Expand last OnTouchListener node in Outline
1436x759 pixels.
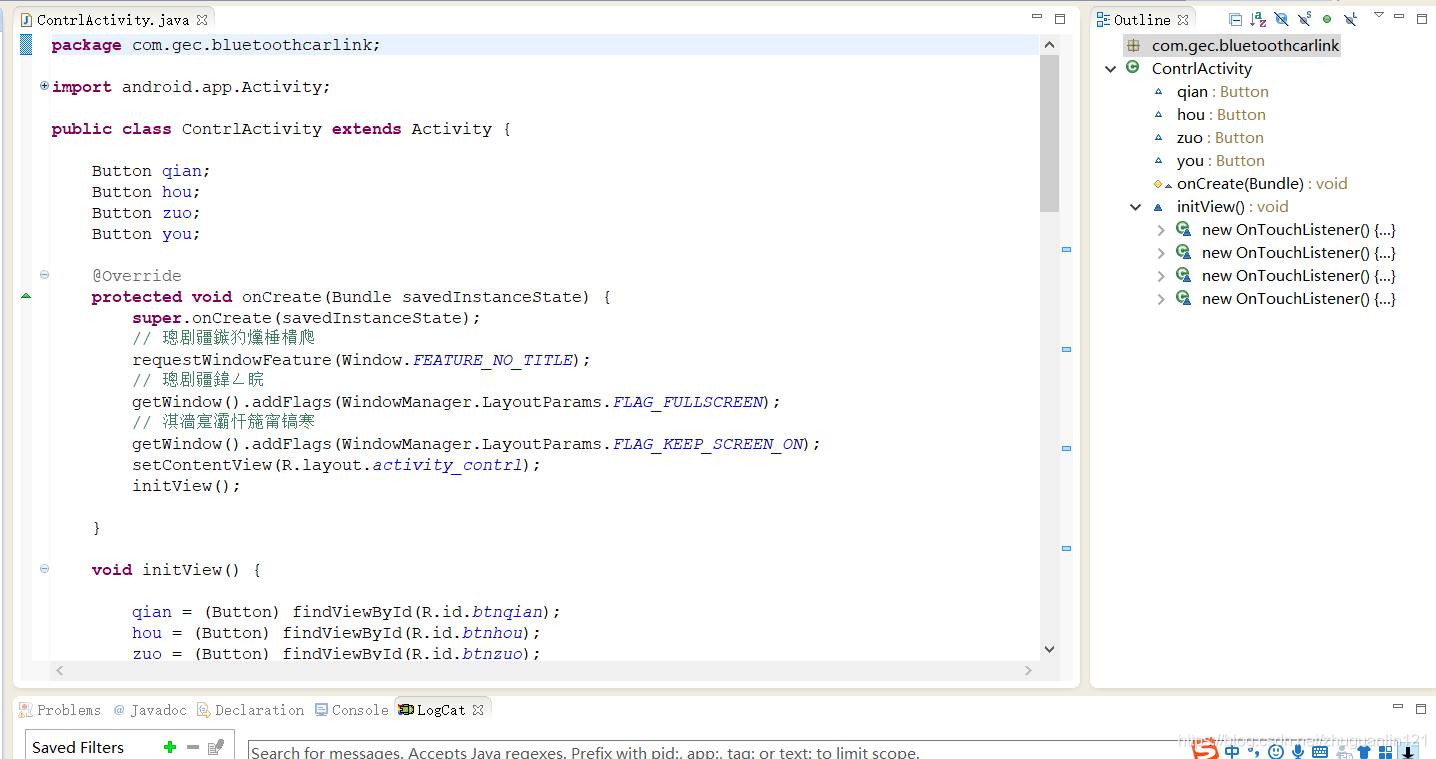(1160, 299)
